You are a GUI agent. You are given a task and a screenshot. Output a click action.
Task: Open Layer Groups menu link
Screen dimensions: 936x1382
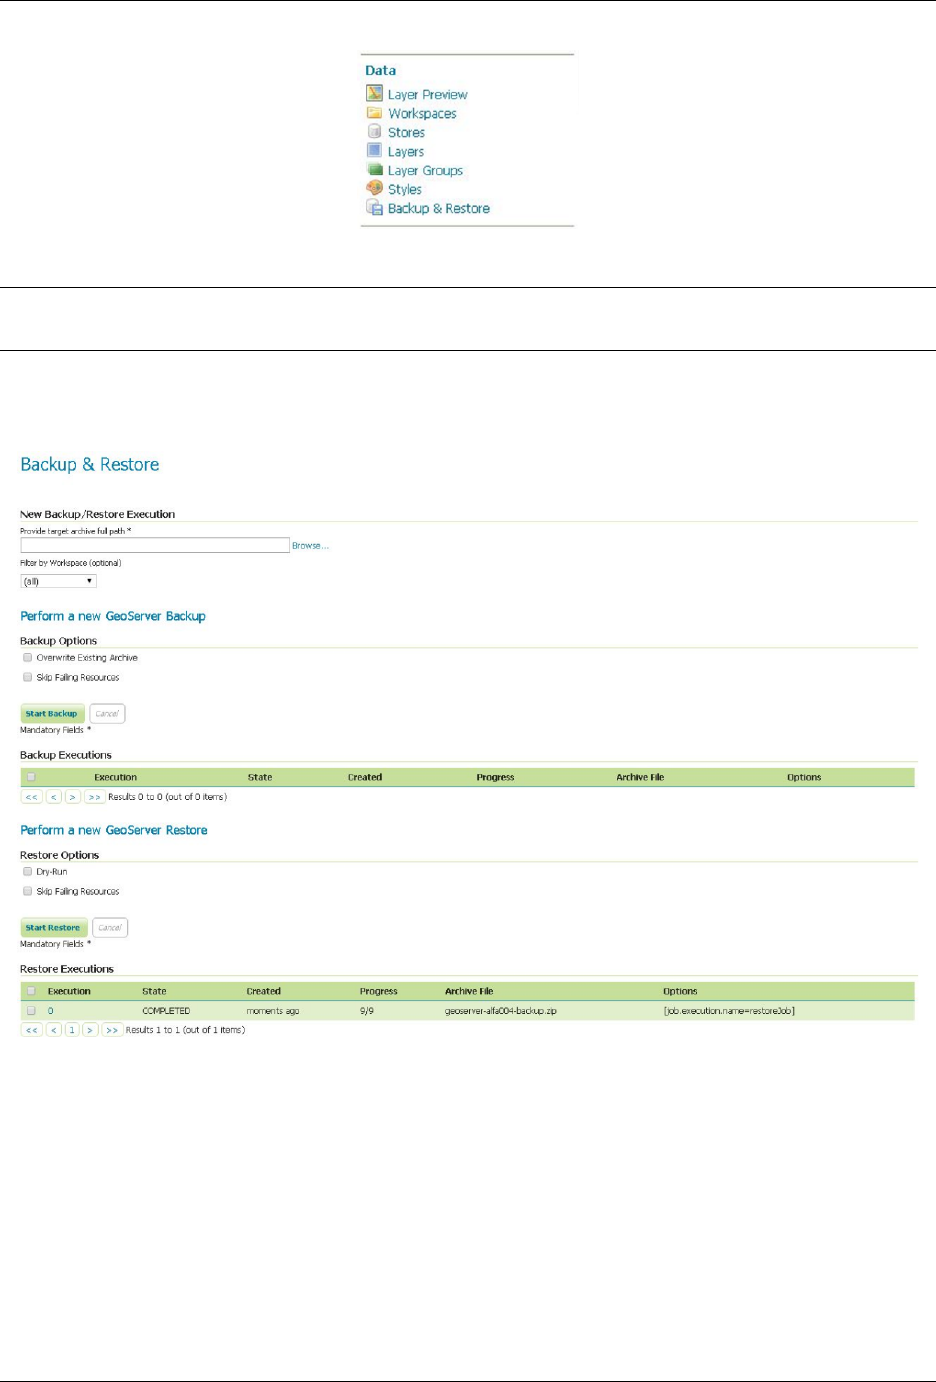(x=425, y=171)
